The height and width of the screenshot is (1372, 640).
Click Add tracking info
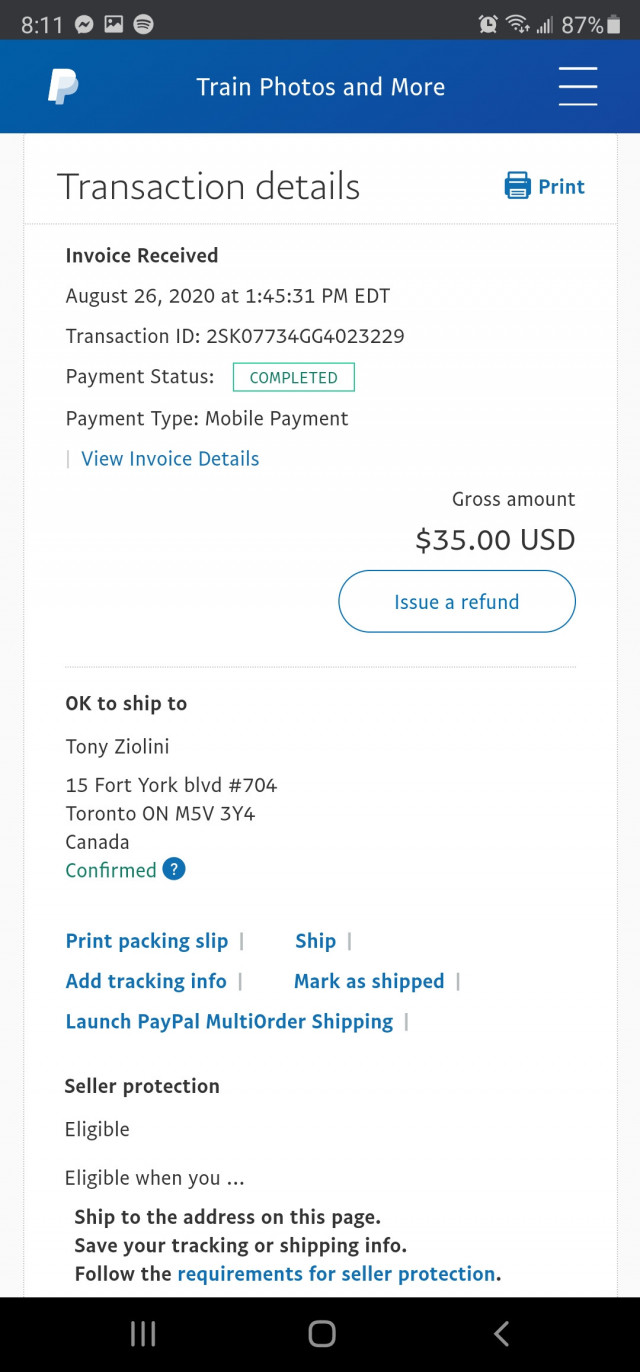[146, 981]
